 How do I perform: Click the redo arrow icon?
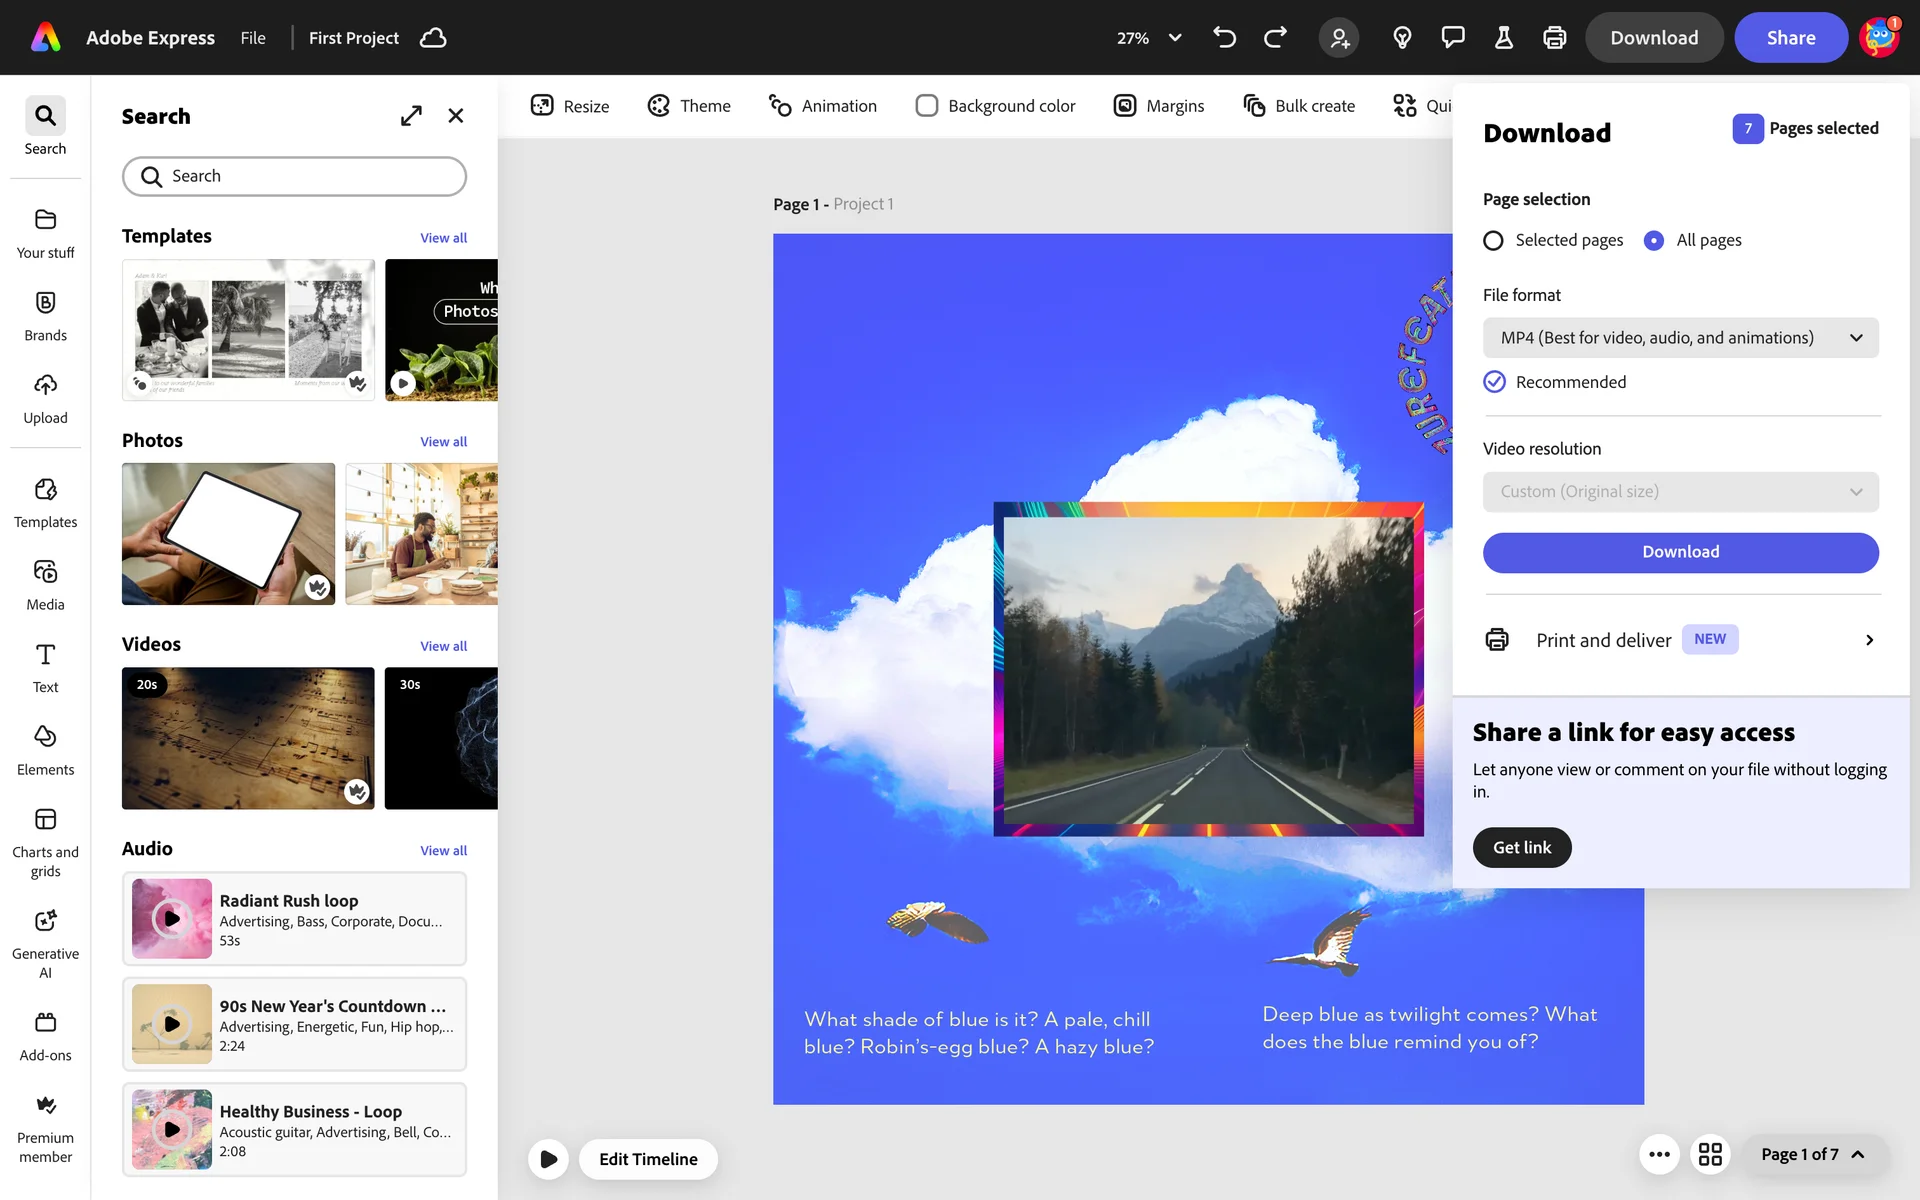pos(1275,38)
